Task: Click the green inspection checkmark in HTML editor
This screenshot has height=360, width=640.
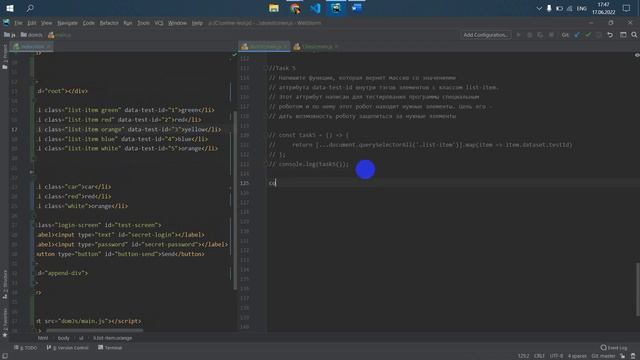Action: [x=234, y=54]
